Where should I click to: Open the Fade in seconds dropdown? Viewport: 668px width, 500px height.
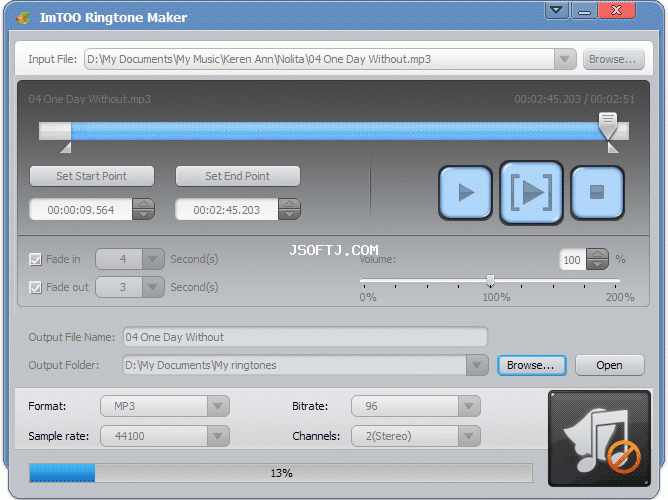pos(153,259)
